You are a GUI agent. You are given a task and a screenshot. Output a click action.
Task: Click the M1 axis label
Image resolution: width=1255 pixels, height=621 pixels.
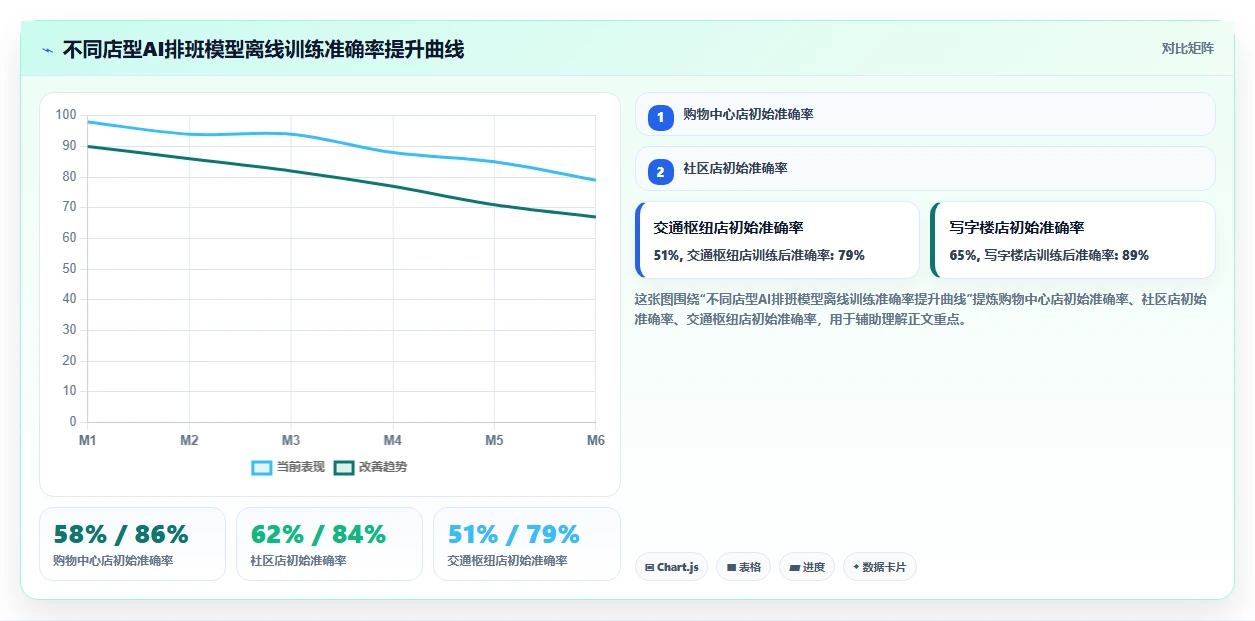coord(88,440)
